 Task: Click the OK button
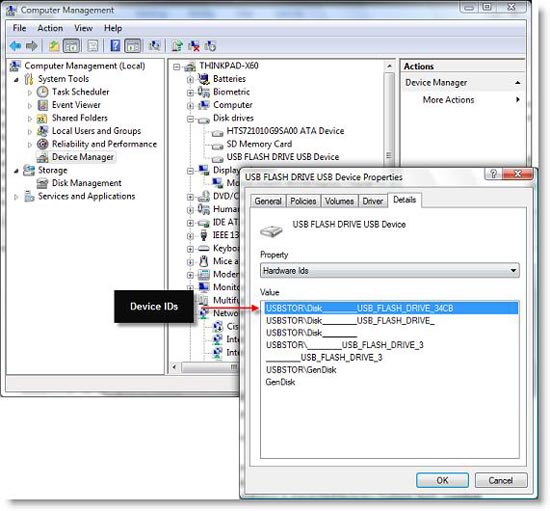point(442,480)
